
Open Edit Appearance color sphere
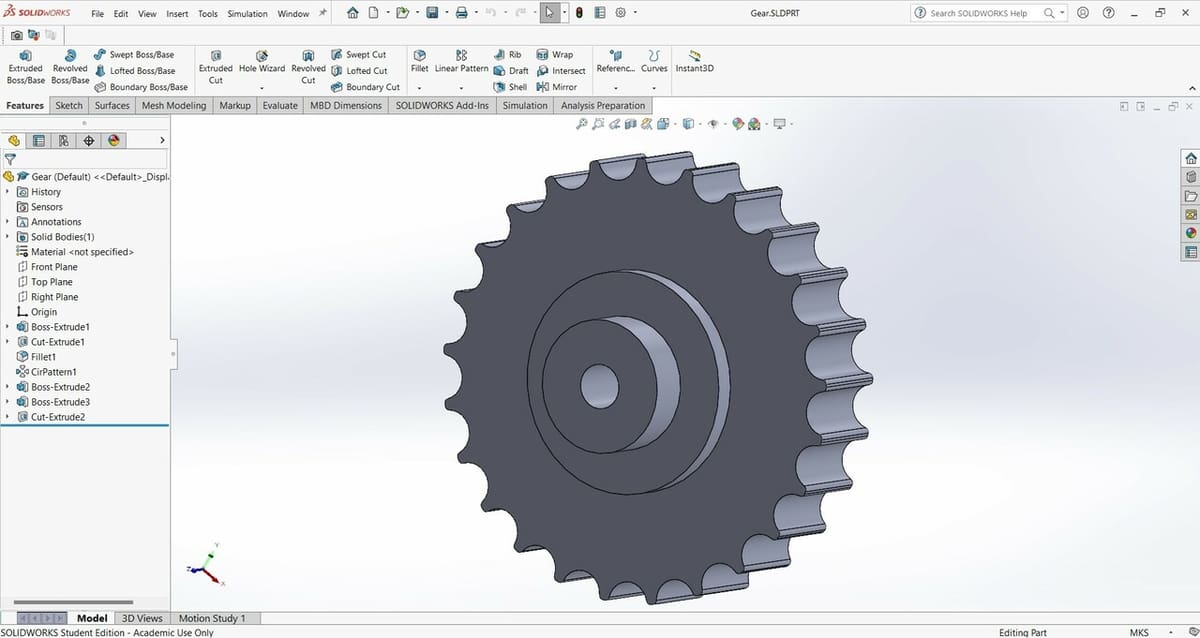tap(739, 124)
